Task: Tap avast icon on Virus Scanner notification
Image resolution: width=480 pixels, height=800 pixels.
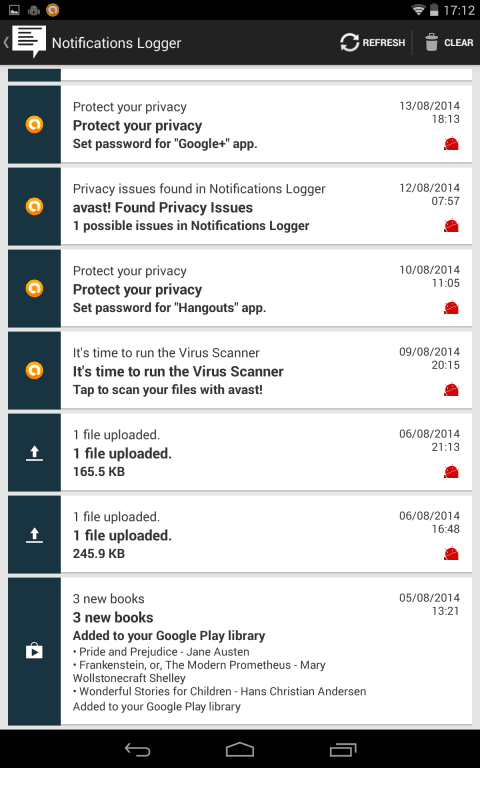Action: click(x=34, y=370)
